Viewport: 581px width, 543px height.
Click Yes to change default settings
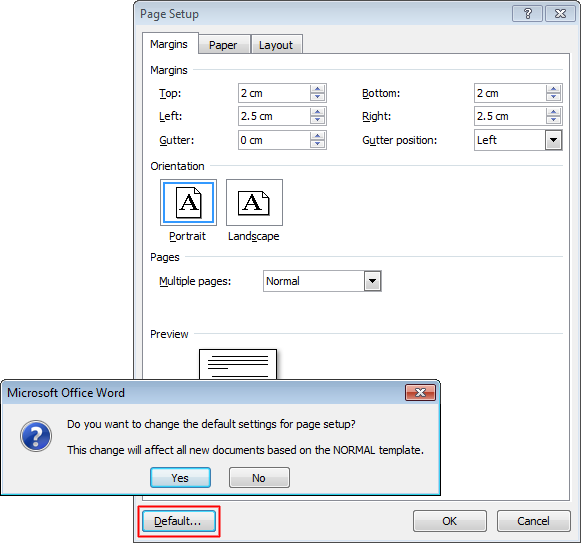point(180,478)
